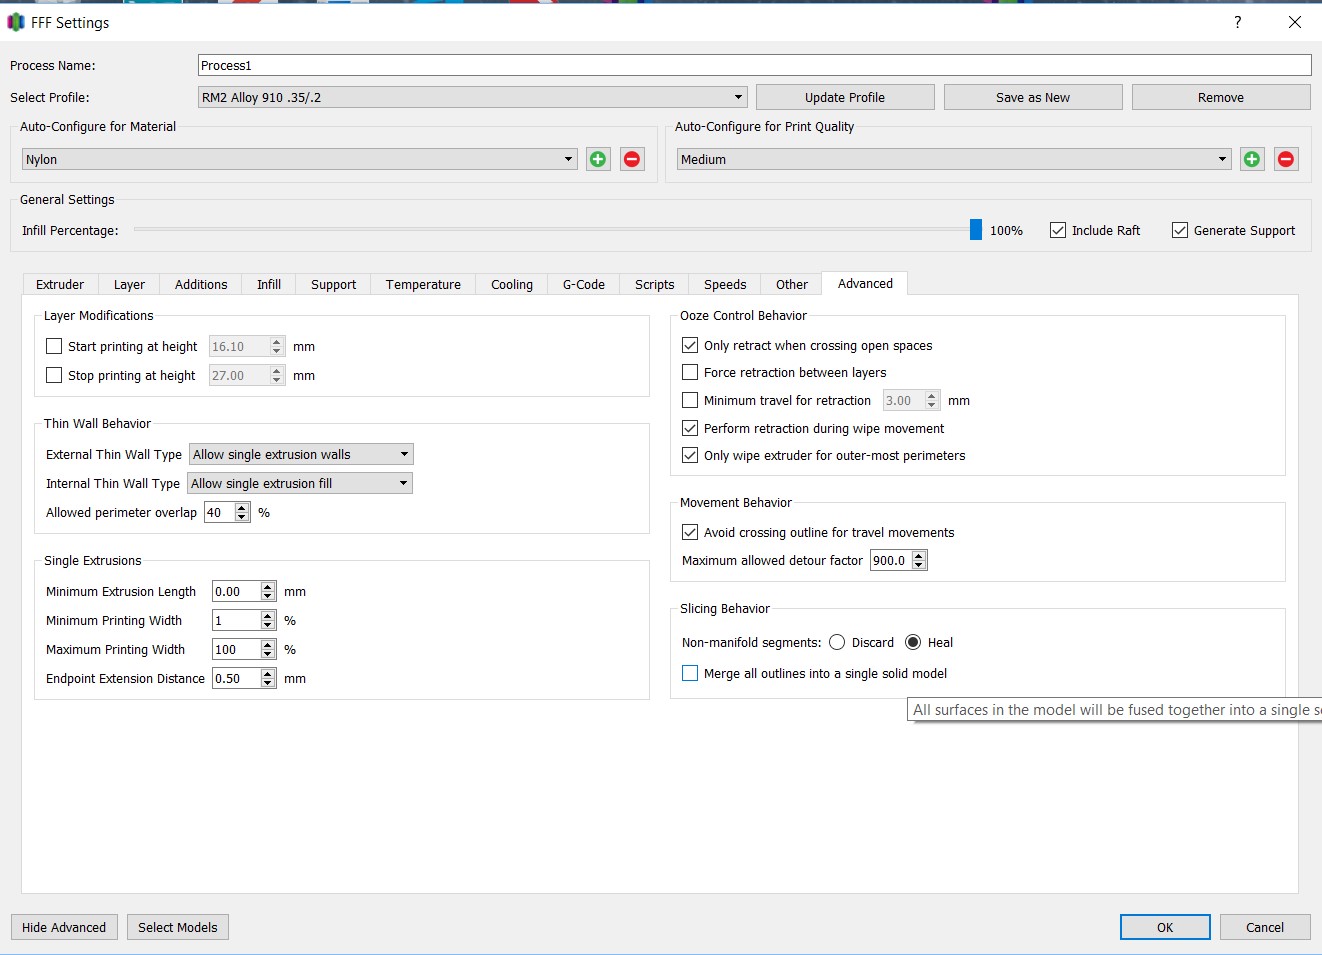Click the title bar help question mark

[1238, 22]
